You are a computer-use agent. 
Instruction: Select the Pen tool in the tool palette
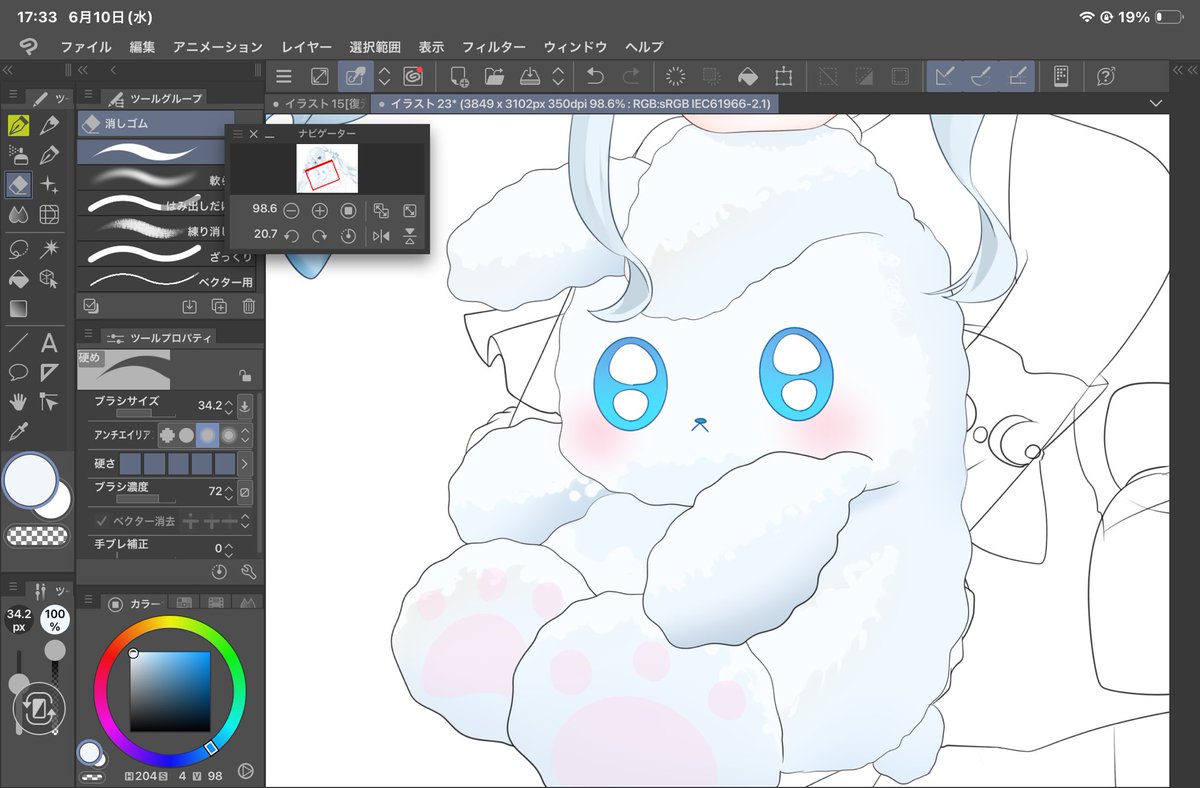(x=18, y=126)
